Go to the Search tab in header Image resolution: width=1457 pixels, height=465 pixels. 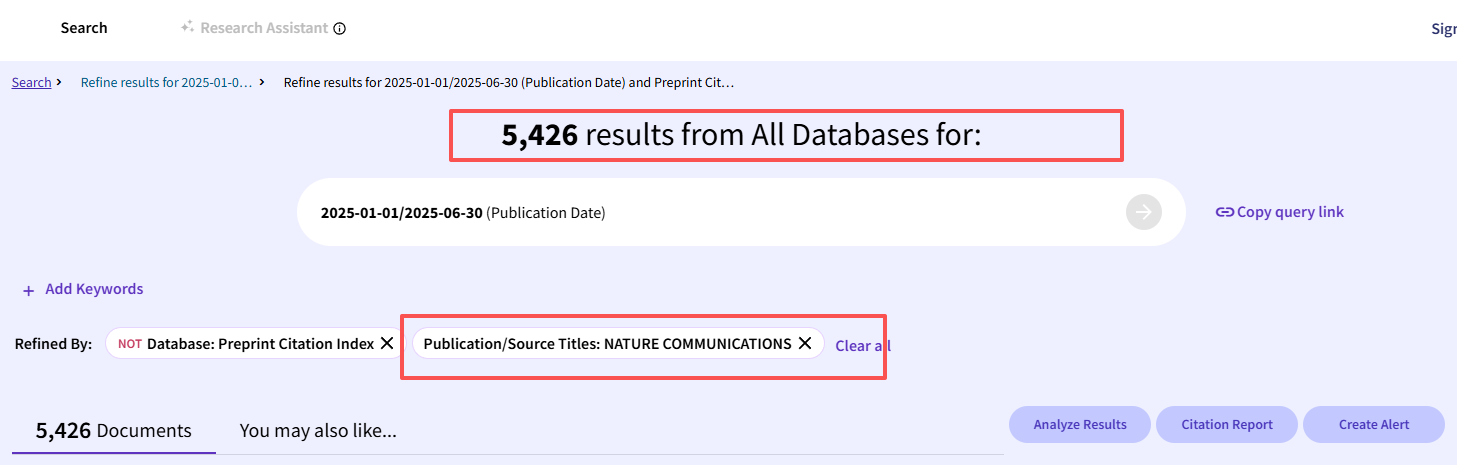(84, 28)
